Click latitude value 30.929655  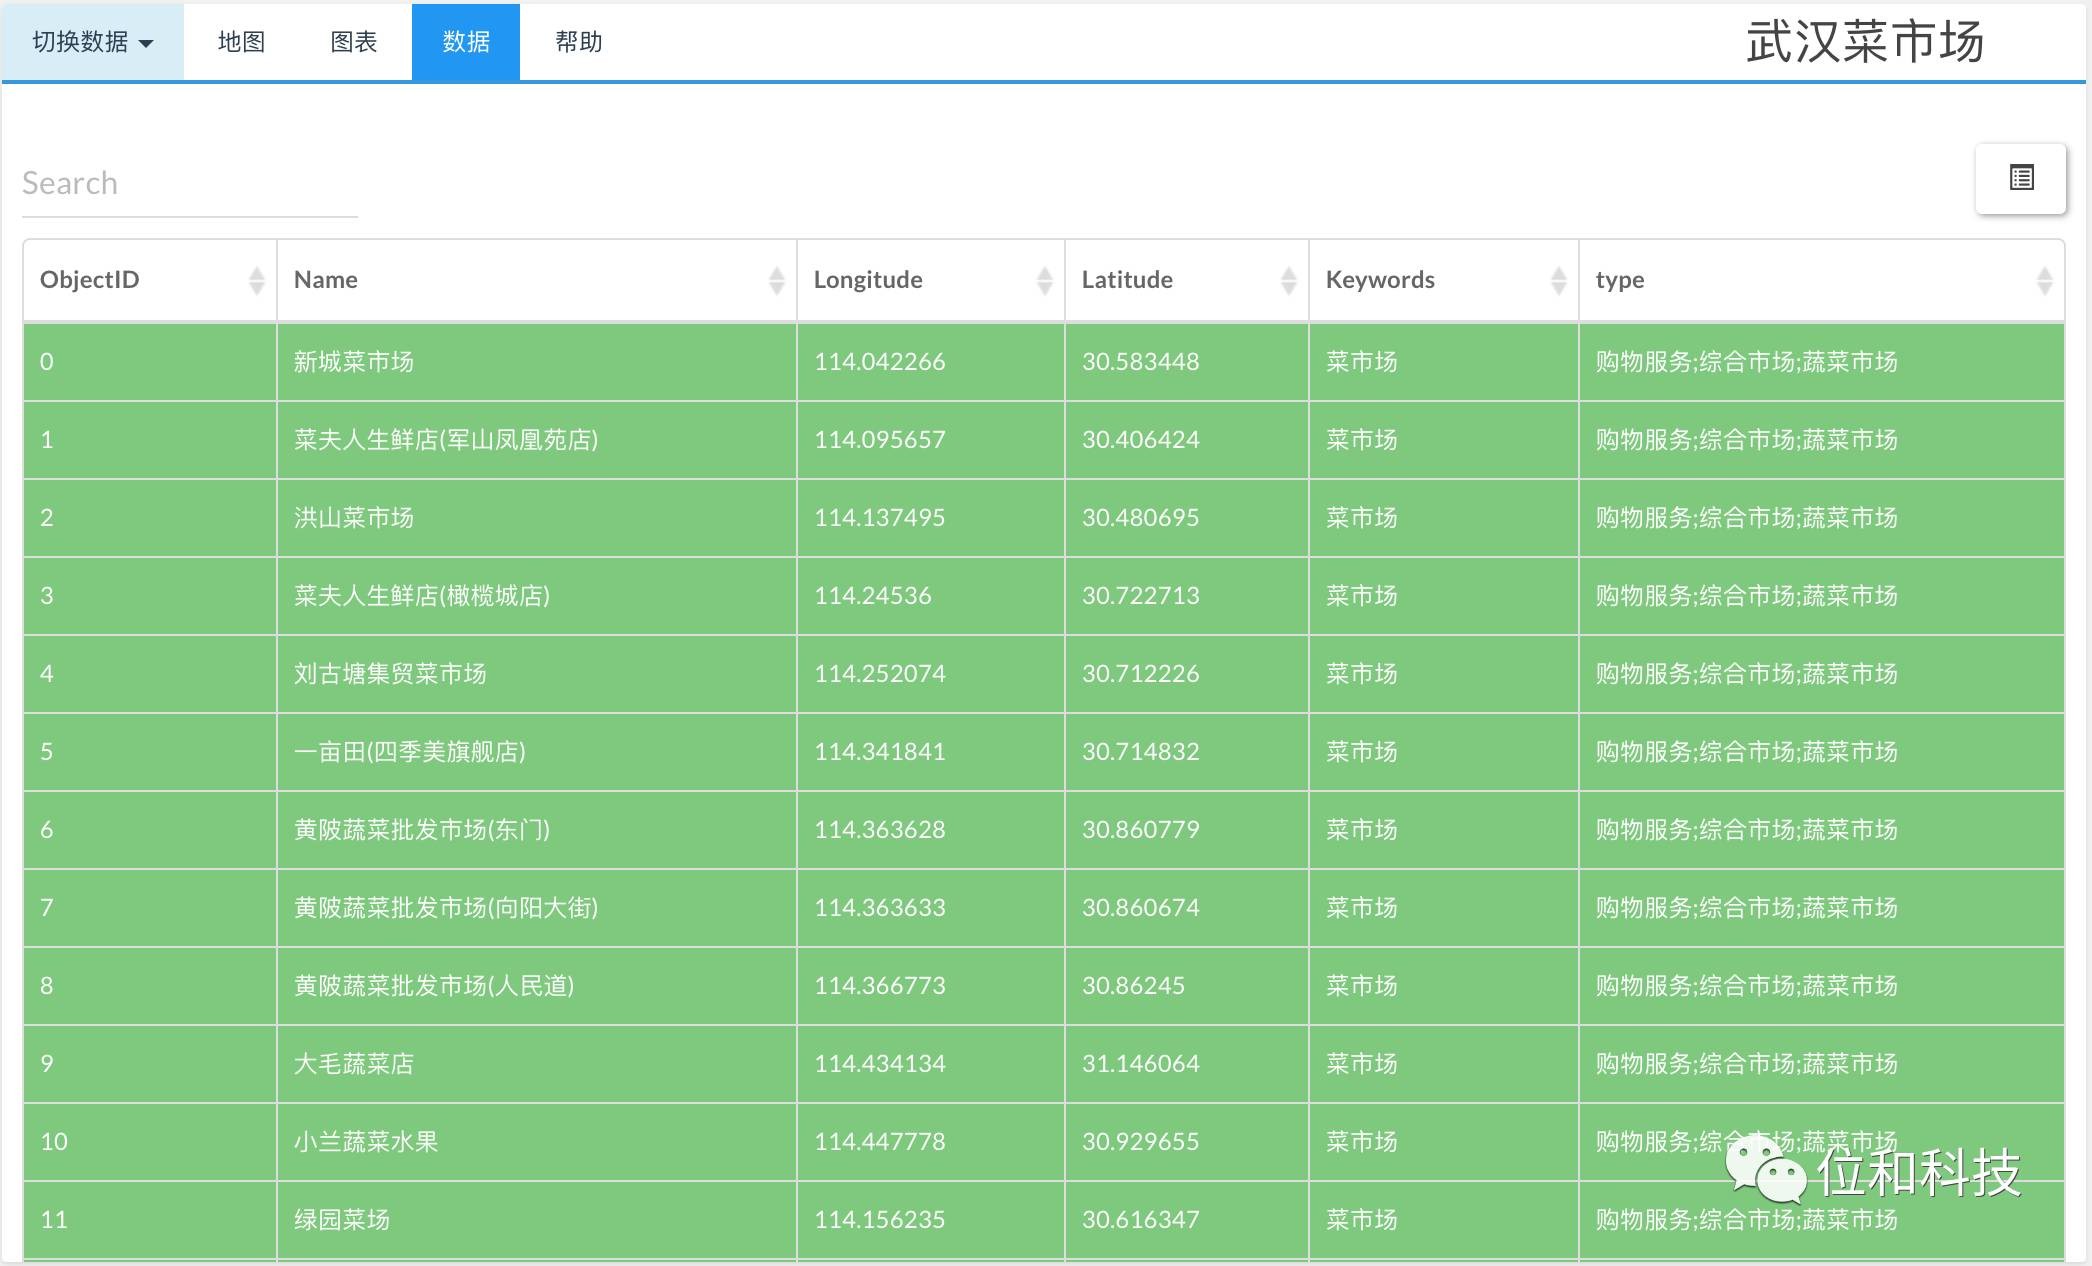coord(1141,1142)
